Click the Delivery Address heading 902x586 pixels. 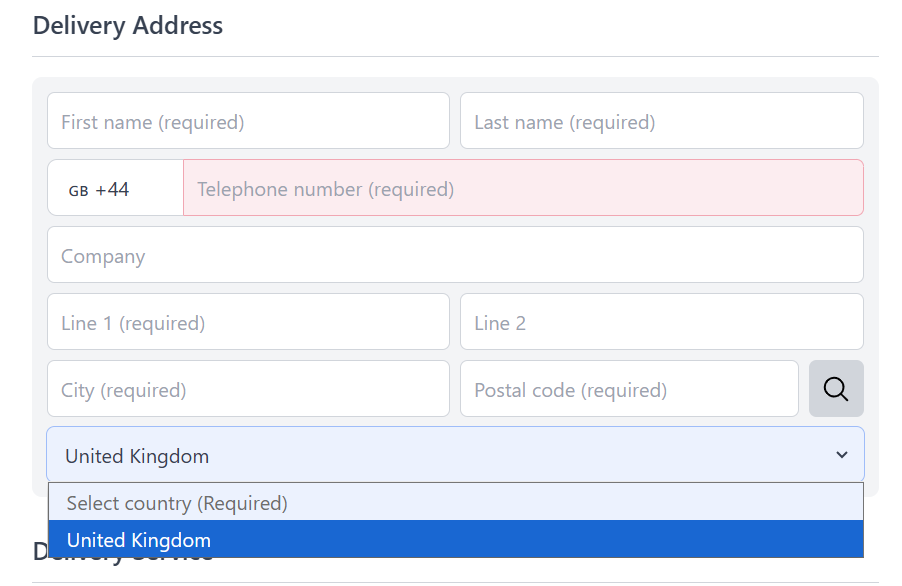(x=128, y=25)
